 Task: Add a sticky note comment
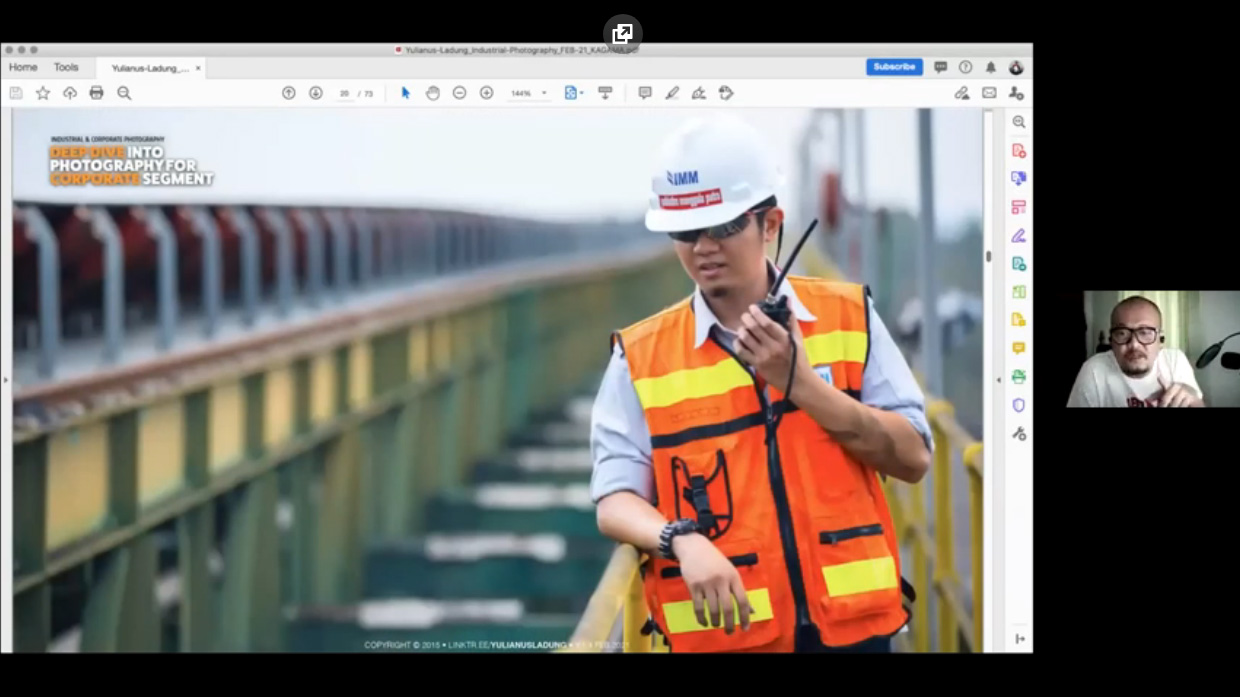point(645,93)
